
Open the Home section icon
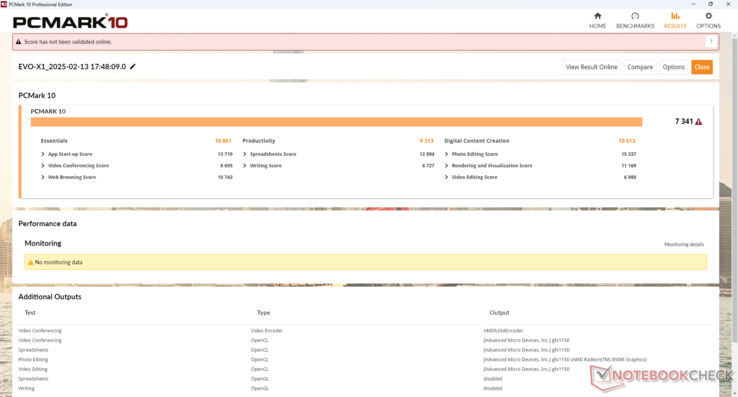coord(597,16)
